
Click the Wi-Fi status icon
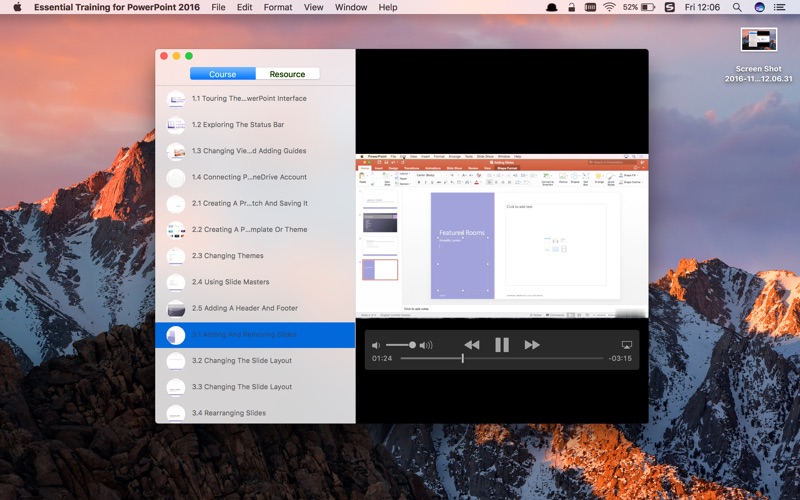(x=609, y=7)
